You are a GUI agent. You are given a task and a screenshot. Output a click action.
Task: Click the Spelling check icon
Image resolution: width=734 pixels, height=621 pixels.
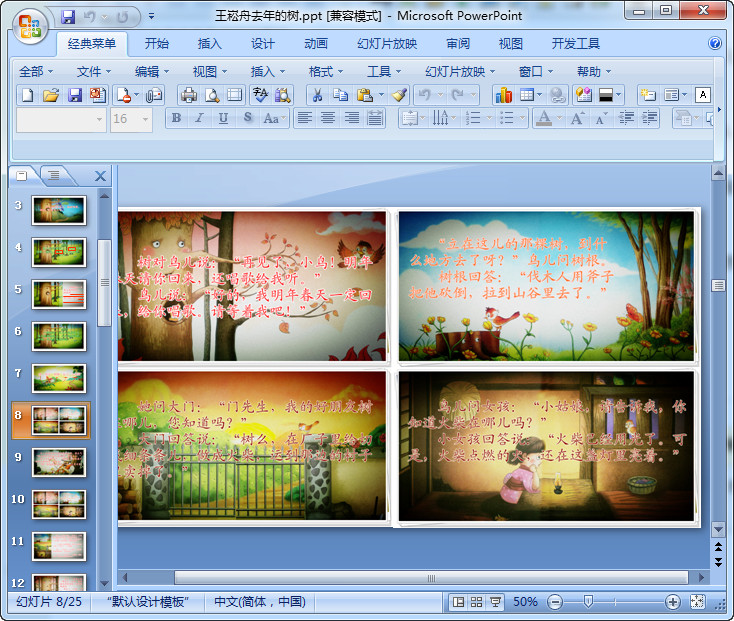pos(260,95)
